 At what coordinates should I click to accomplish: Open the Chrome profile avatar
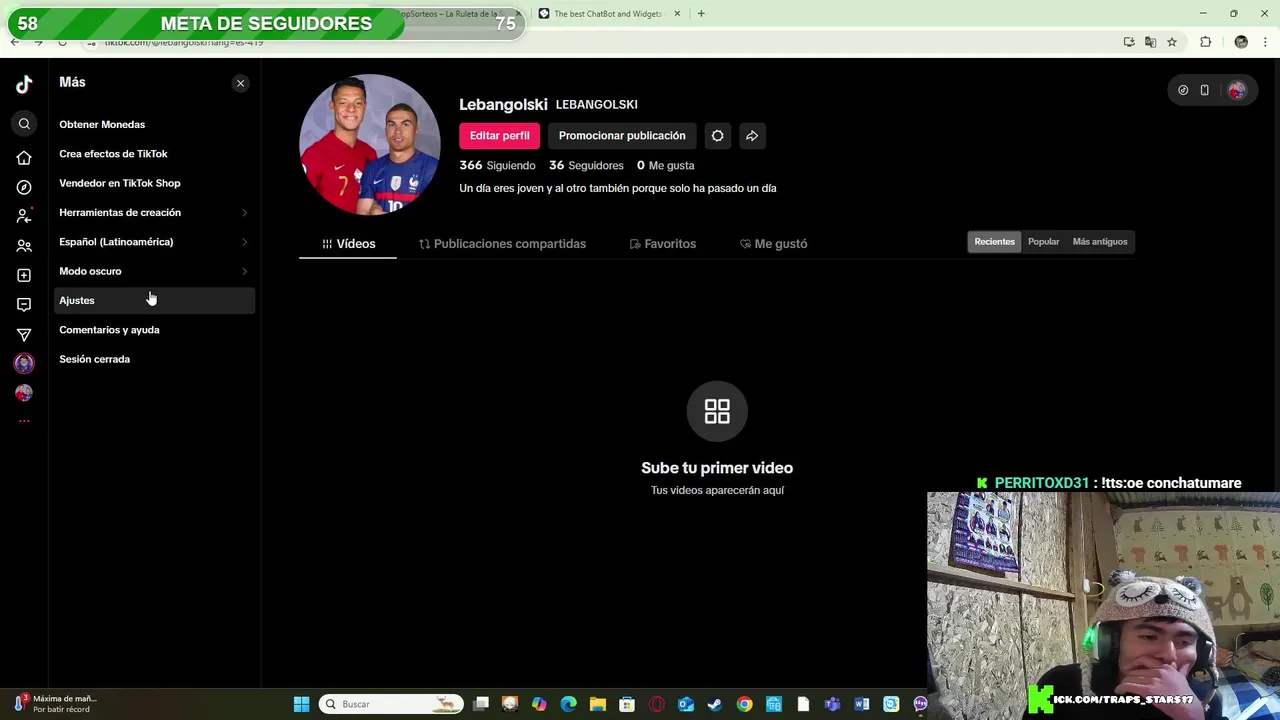click(x=1241, y=42)
